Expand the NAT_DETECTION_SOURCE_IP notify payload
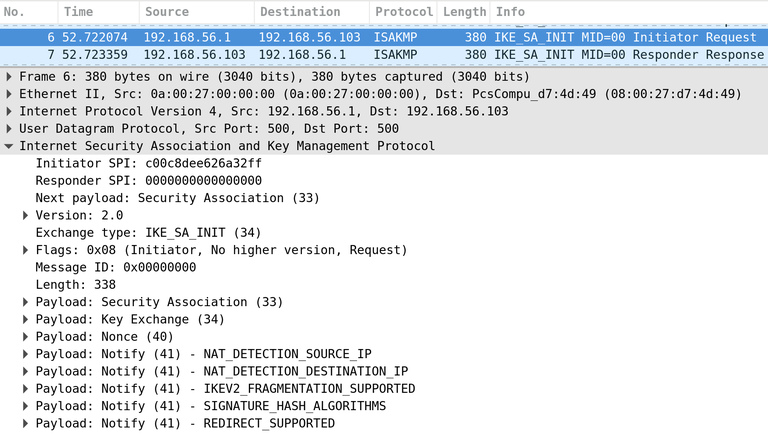 click(x=25, y=354)
